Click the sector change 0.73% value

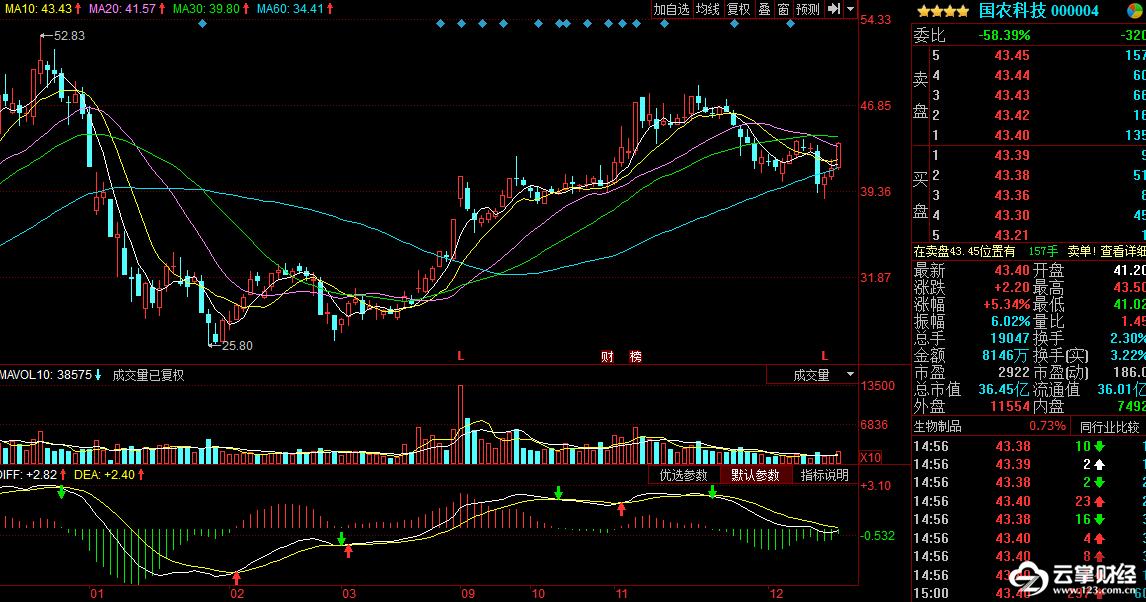[1047, 426]
